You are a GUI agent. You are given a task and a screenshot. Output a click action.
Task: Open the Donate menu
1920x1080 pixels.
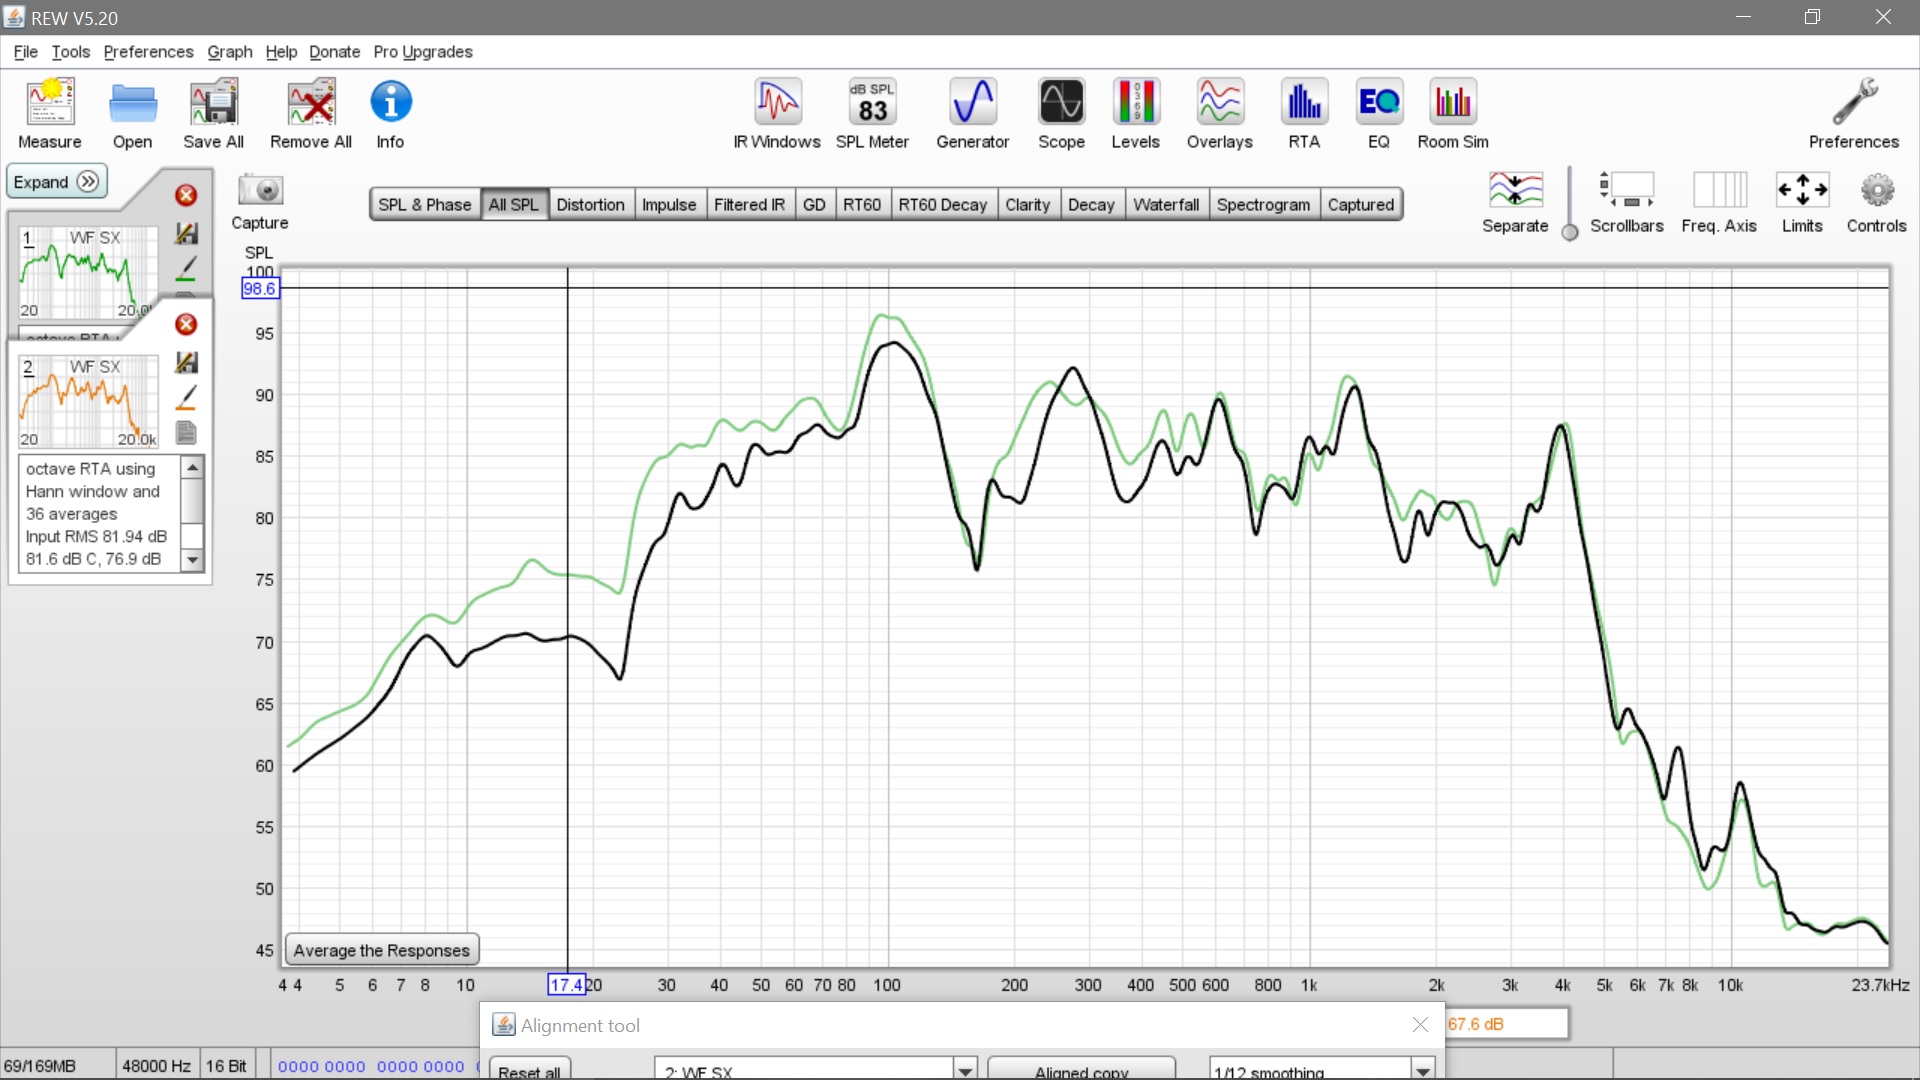pos(334,52)
